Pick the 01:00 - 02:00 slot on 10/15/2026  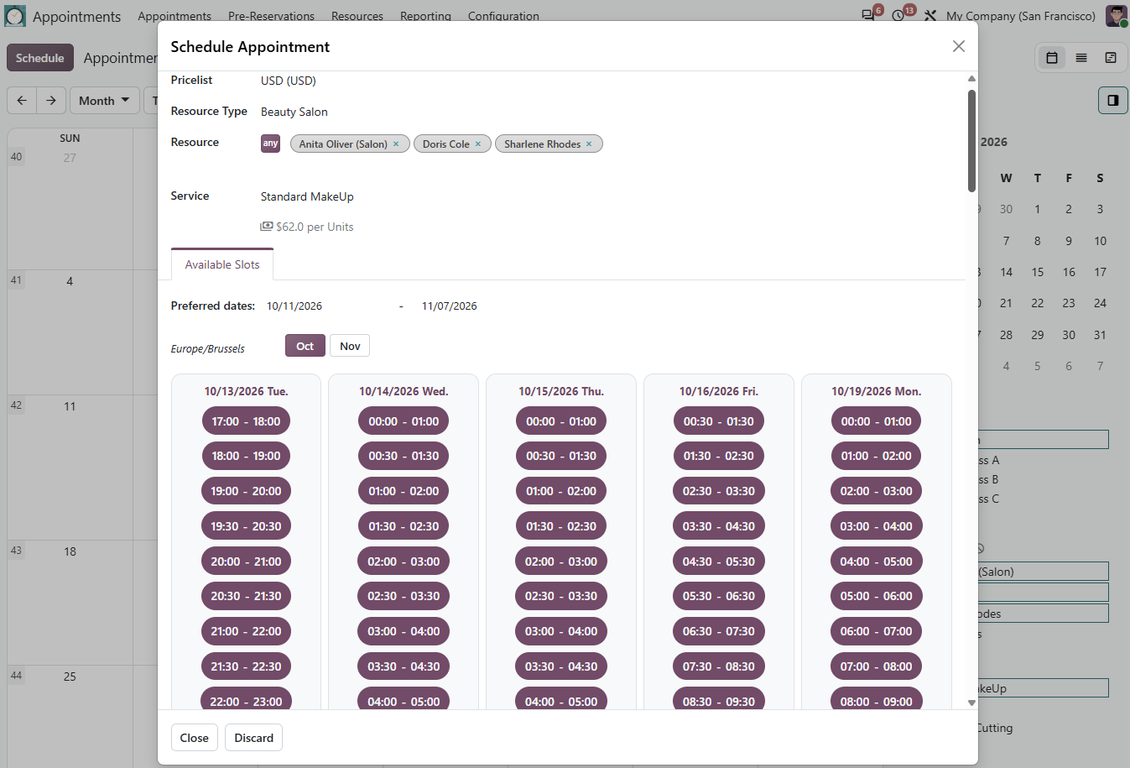click(561, 491)
